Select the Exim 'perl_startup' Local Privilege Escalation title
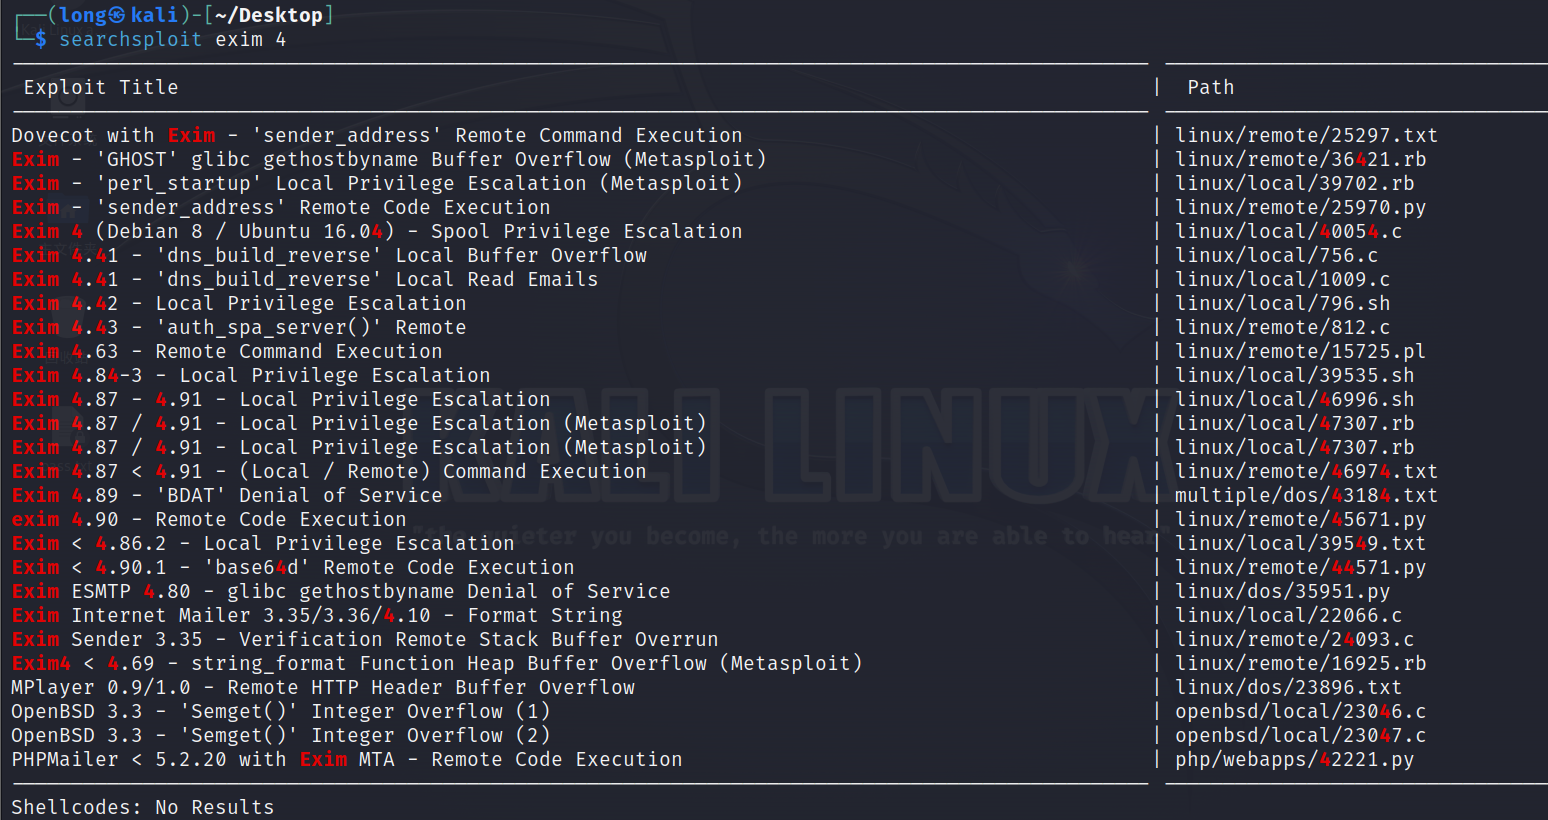The image size is (1548, 820). tap(377, 183)
